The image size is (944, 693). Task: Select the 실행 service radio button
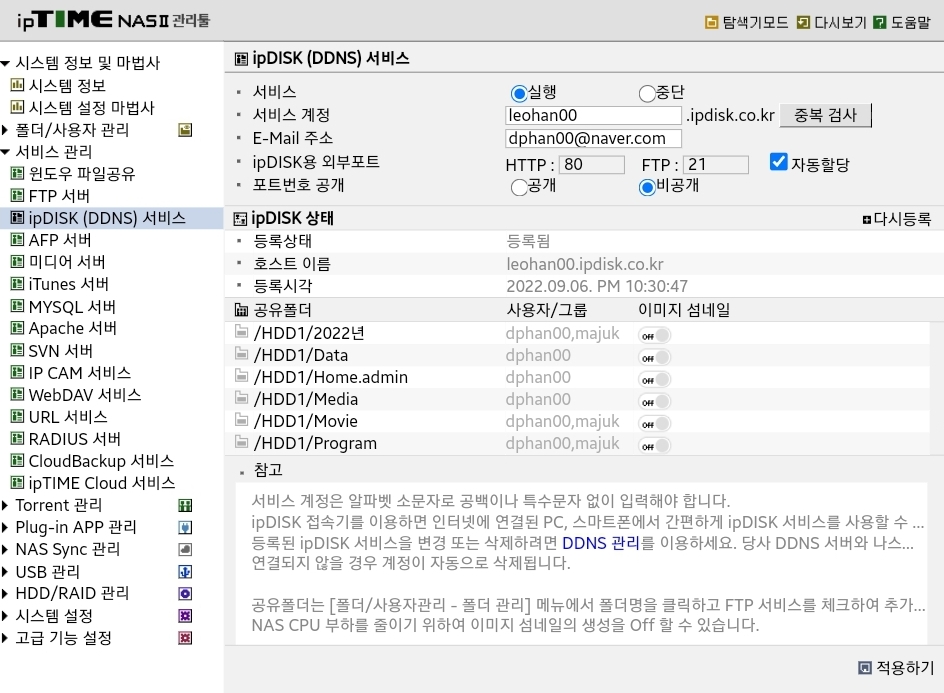(x=518, y=93)
